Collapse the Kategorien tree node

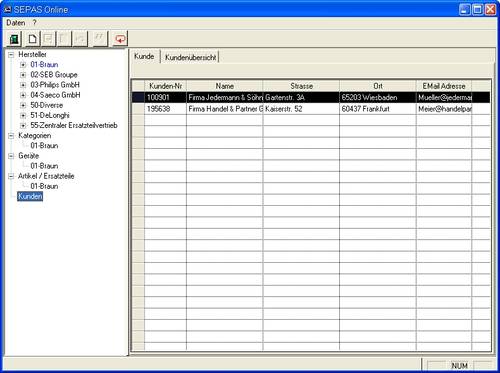[x=11, y=136]
